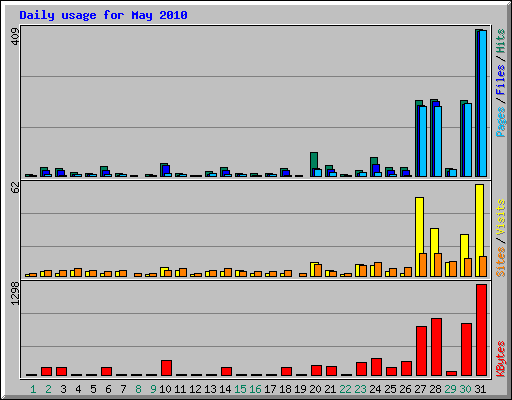The image size is (512, 400).
Task: Click day label 4 on x-axis
Action: click(x=78, y=389)
